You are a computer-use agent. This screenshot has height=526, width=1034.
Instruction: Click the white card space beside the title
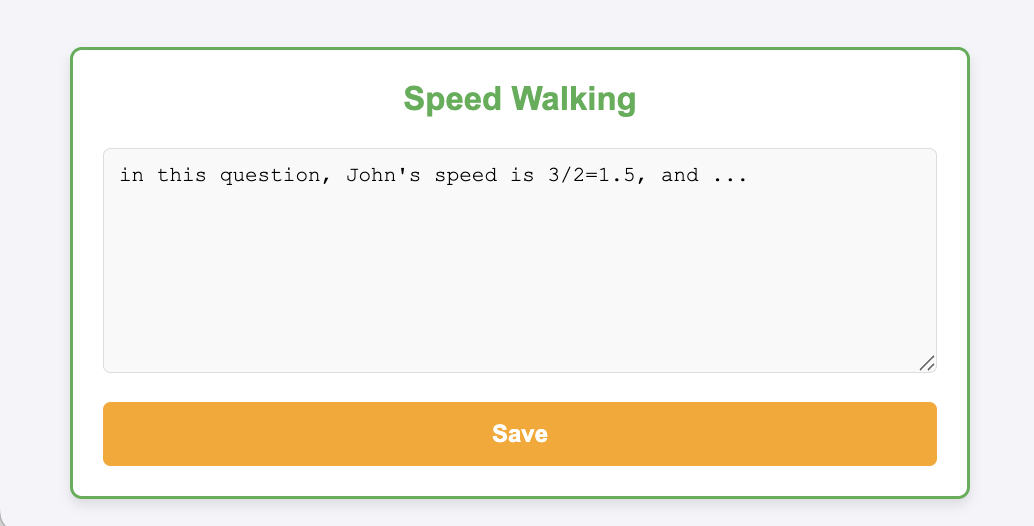click(x=800, y=99)
